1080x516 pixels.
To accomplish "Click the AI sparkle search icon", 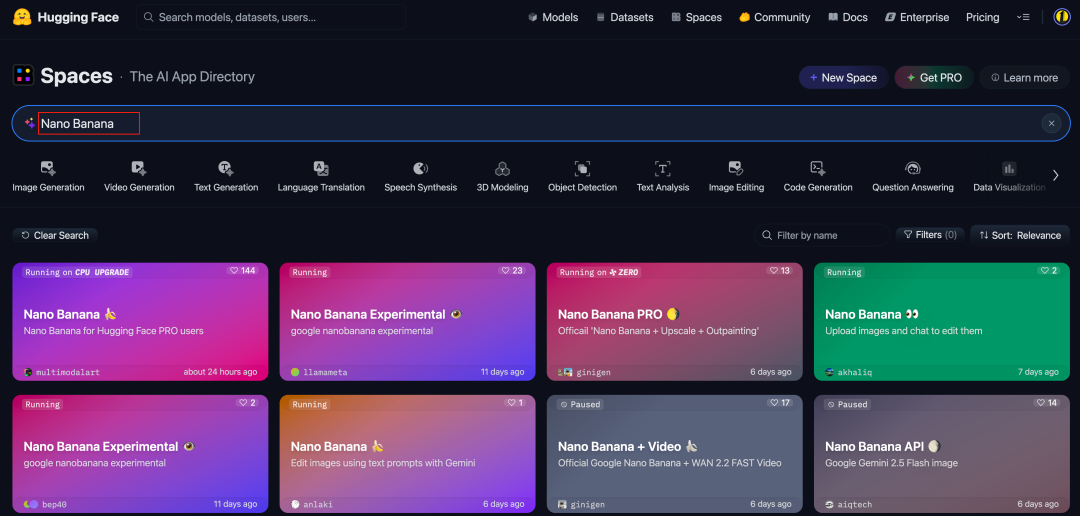I will point(30,123).
